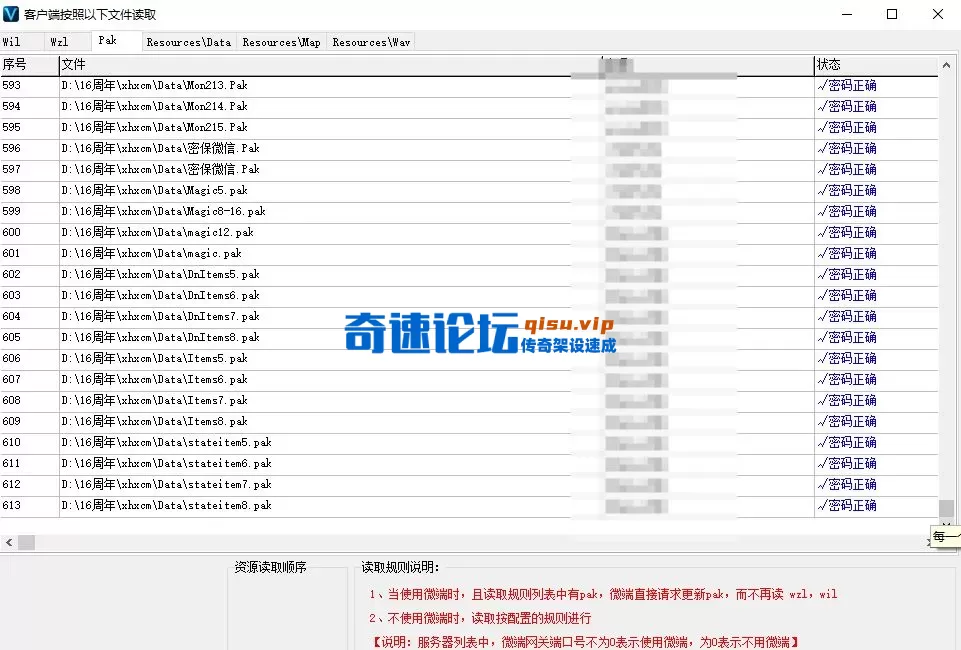Image resolution: width=961 pixels, height=650 pixels.
Task: Click the horizontal scrollbar track
Action: 470,541
